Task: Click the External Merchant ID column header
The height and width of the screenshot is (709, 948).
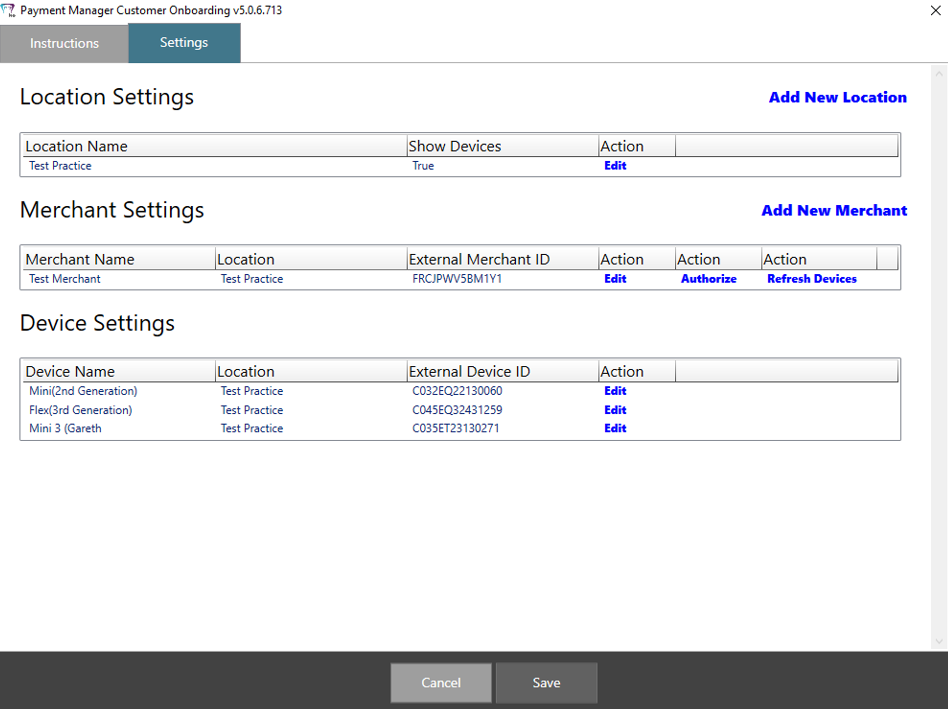Action: tap(502, 259)
